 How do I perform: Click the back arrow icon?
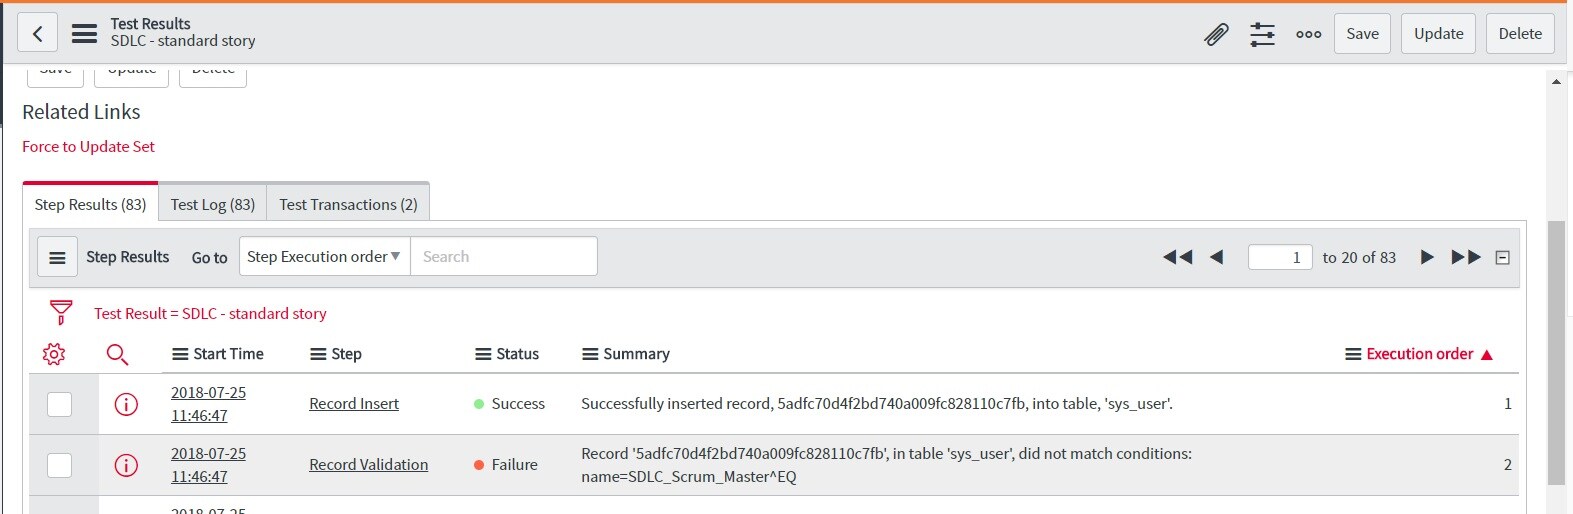(37, 33)
